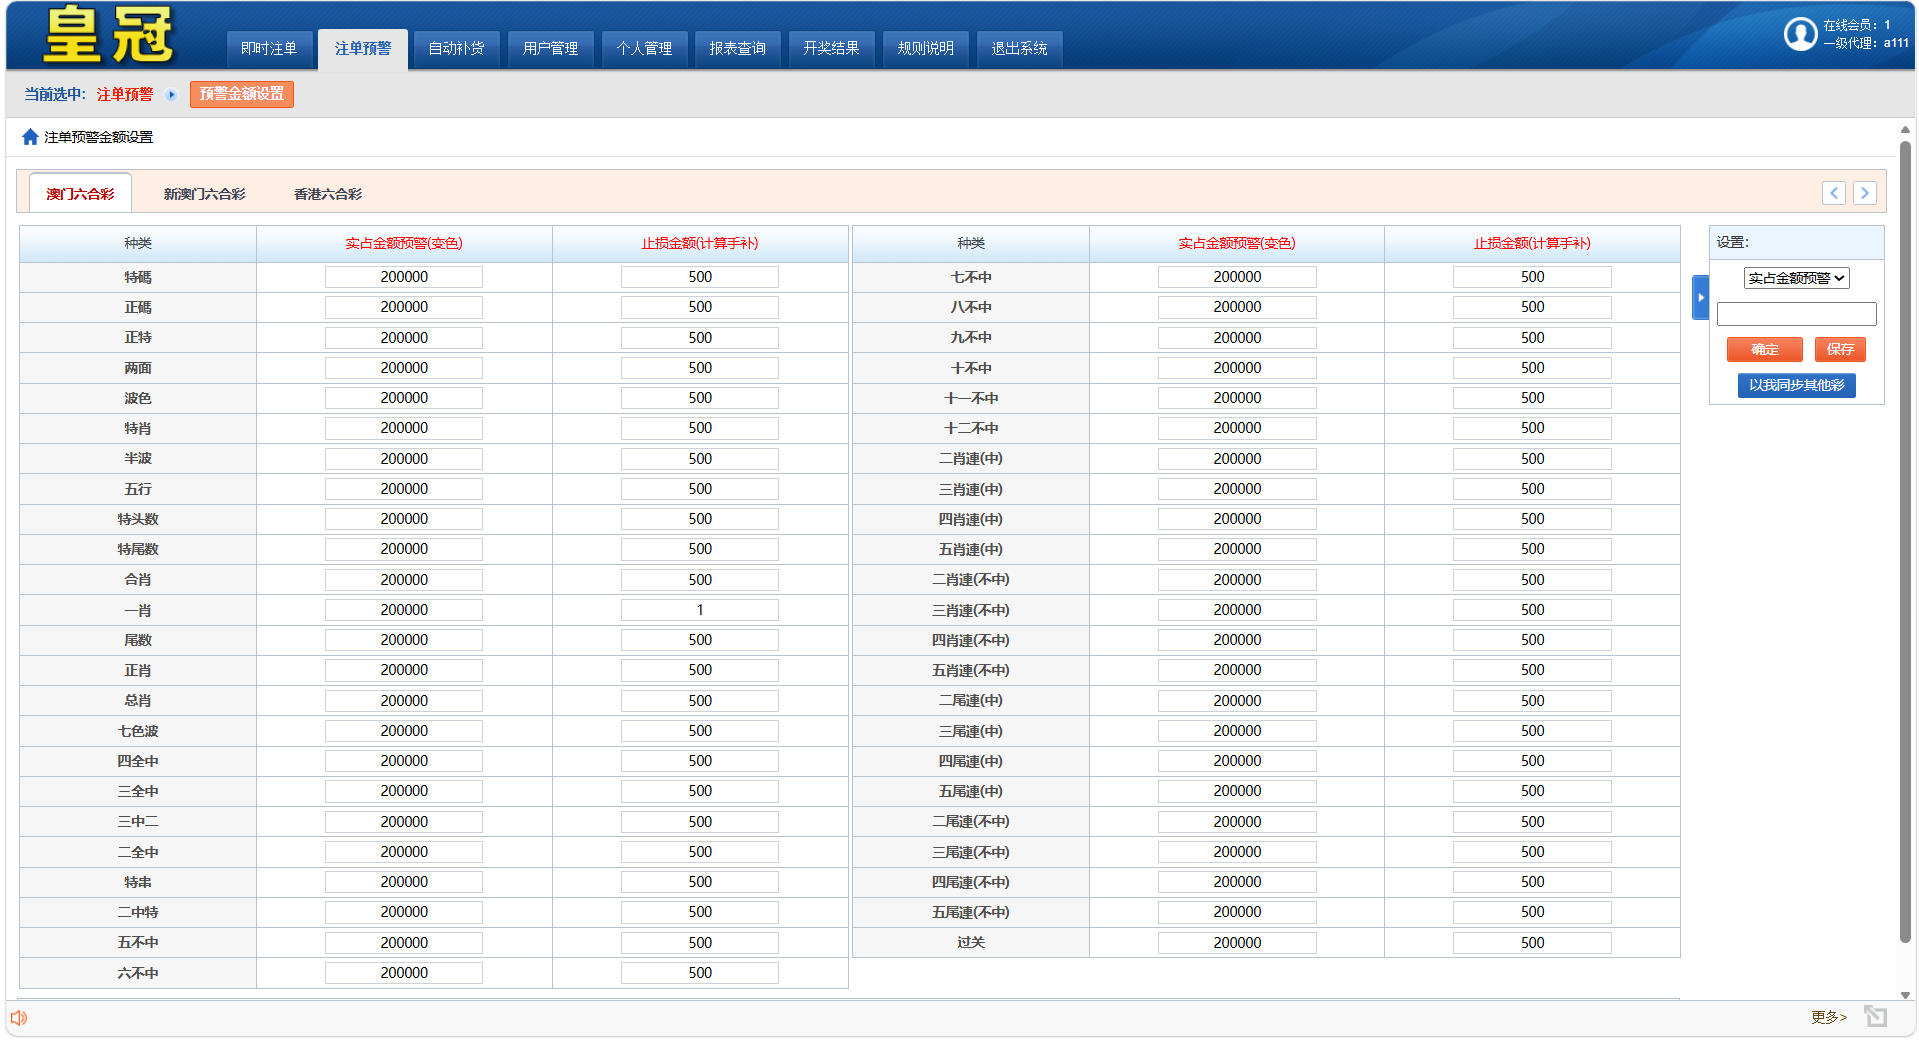Click the 皇冠 logo
Viewport: 1919px width, 1040px height.
click(x=108, y=35)
